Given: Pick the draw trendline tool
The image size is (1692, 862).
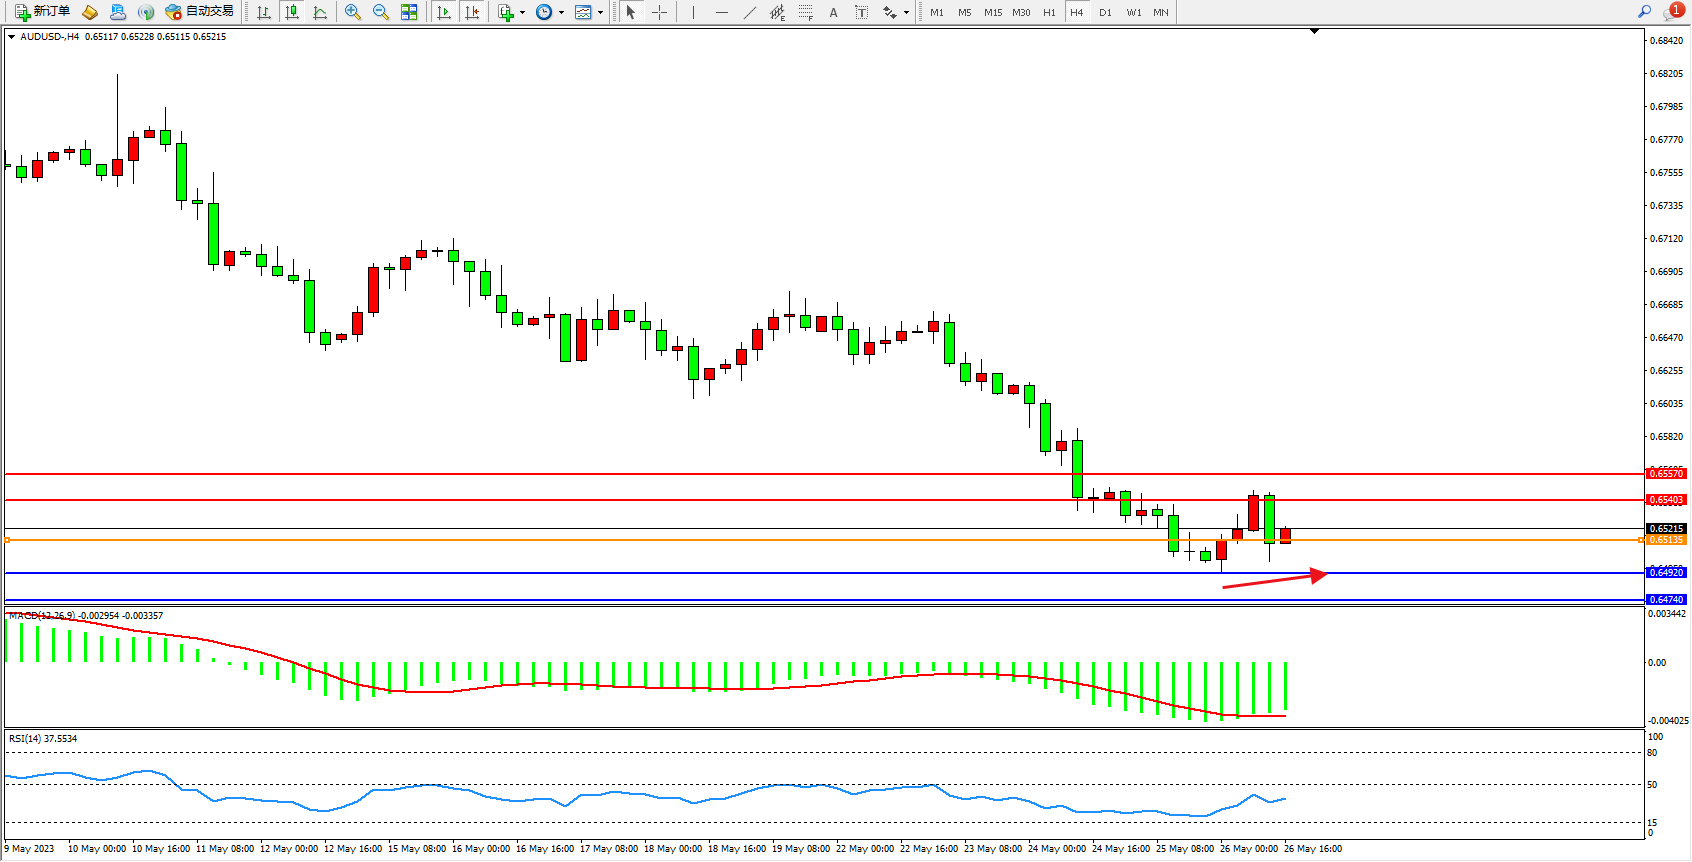Looking at the screenshot, I should click(x=750, y=12).
